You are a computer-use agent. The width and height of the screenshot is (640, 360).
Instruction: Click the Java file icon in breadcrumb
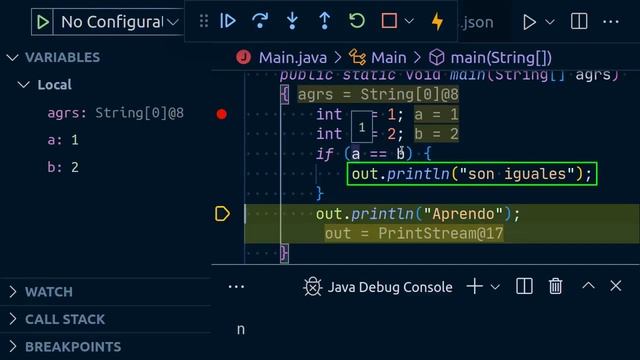(x=243, y=57)
